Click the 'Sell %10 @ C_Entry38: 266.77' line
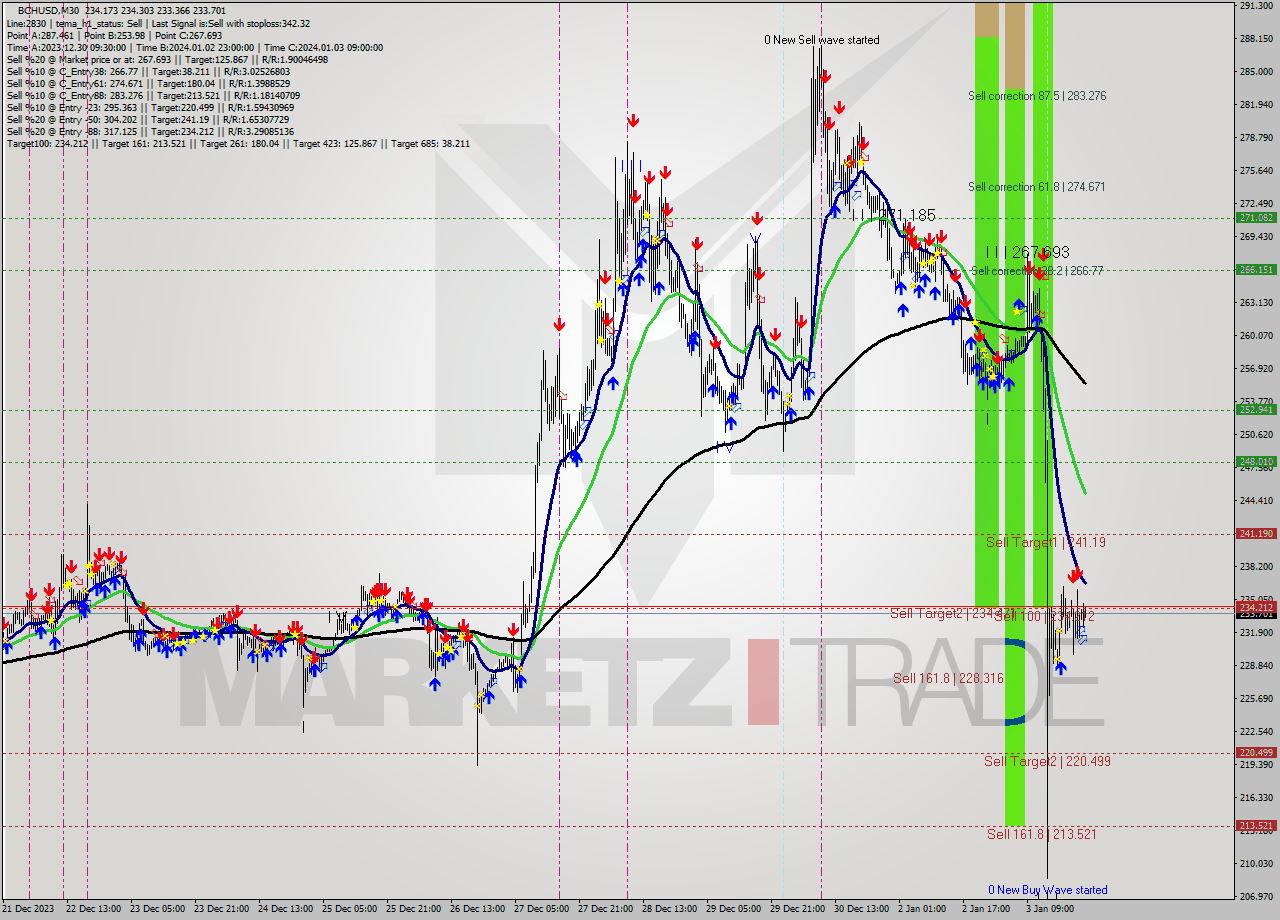The height and width of the screenshot is (920, 1280). [x=148, y=71]
